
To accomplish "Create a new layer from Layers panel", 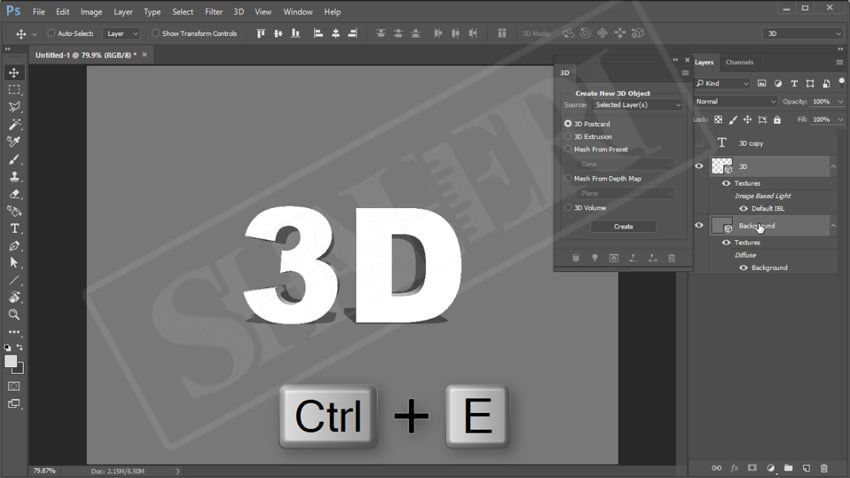I will [806, 467].
